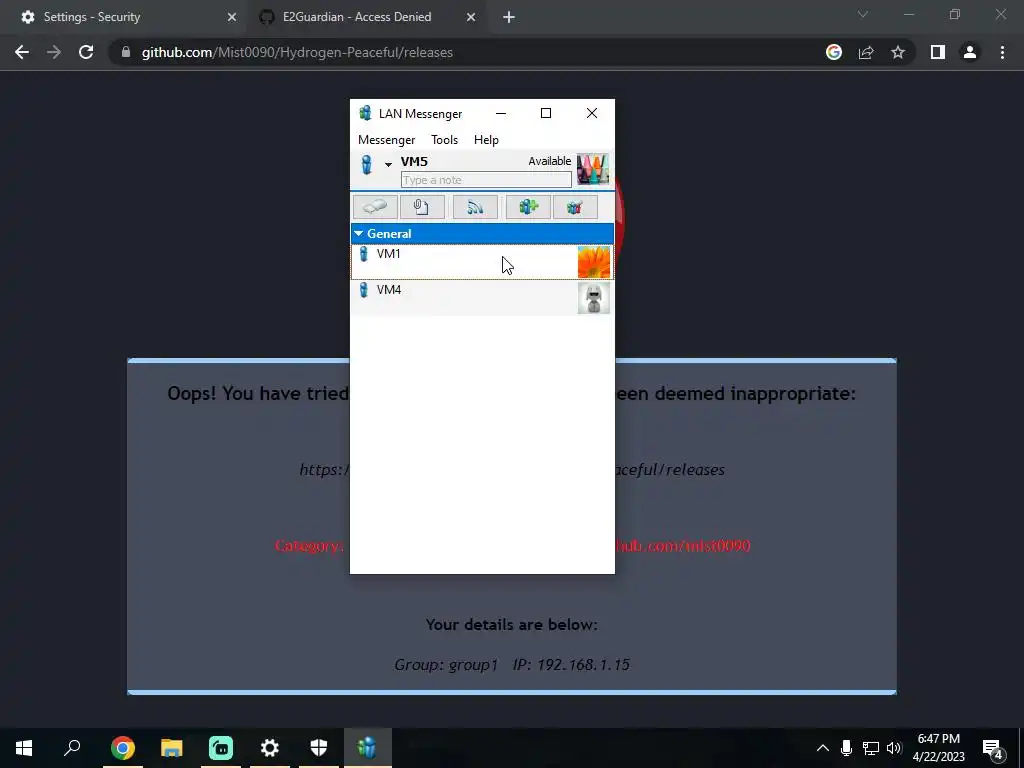
Task: Open the Tools menu
Action: click(444, 140)
